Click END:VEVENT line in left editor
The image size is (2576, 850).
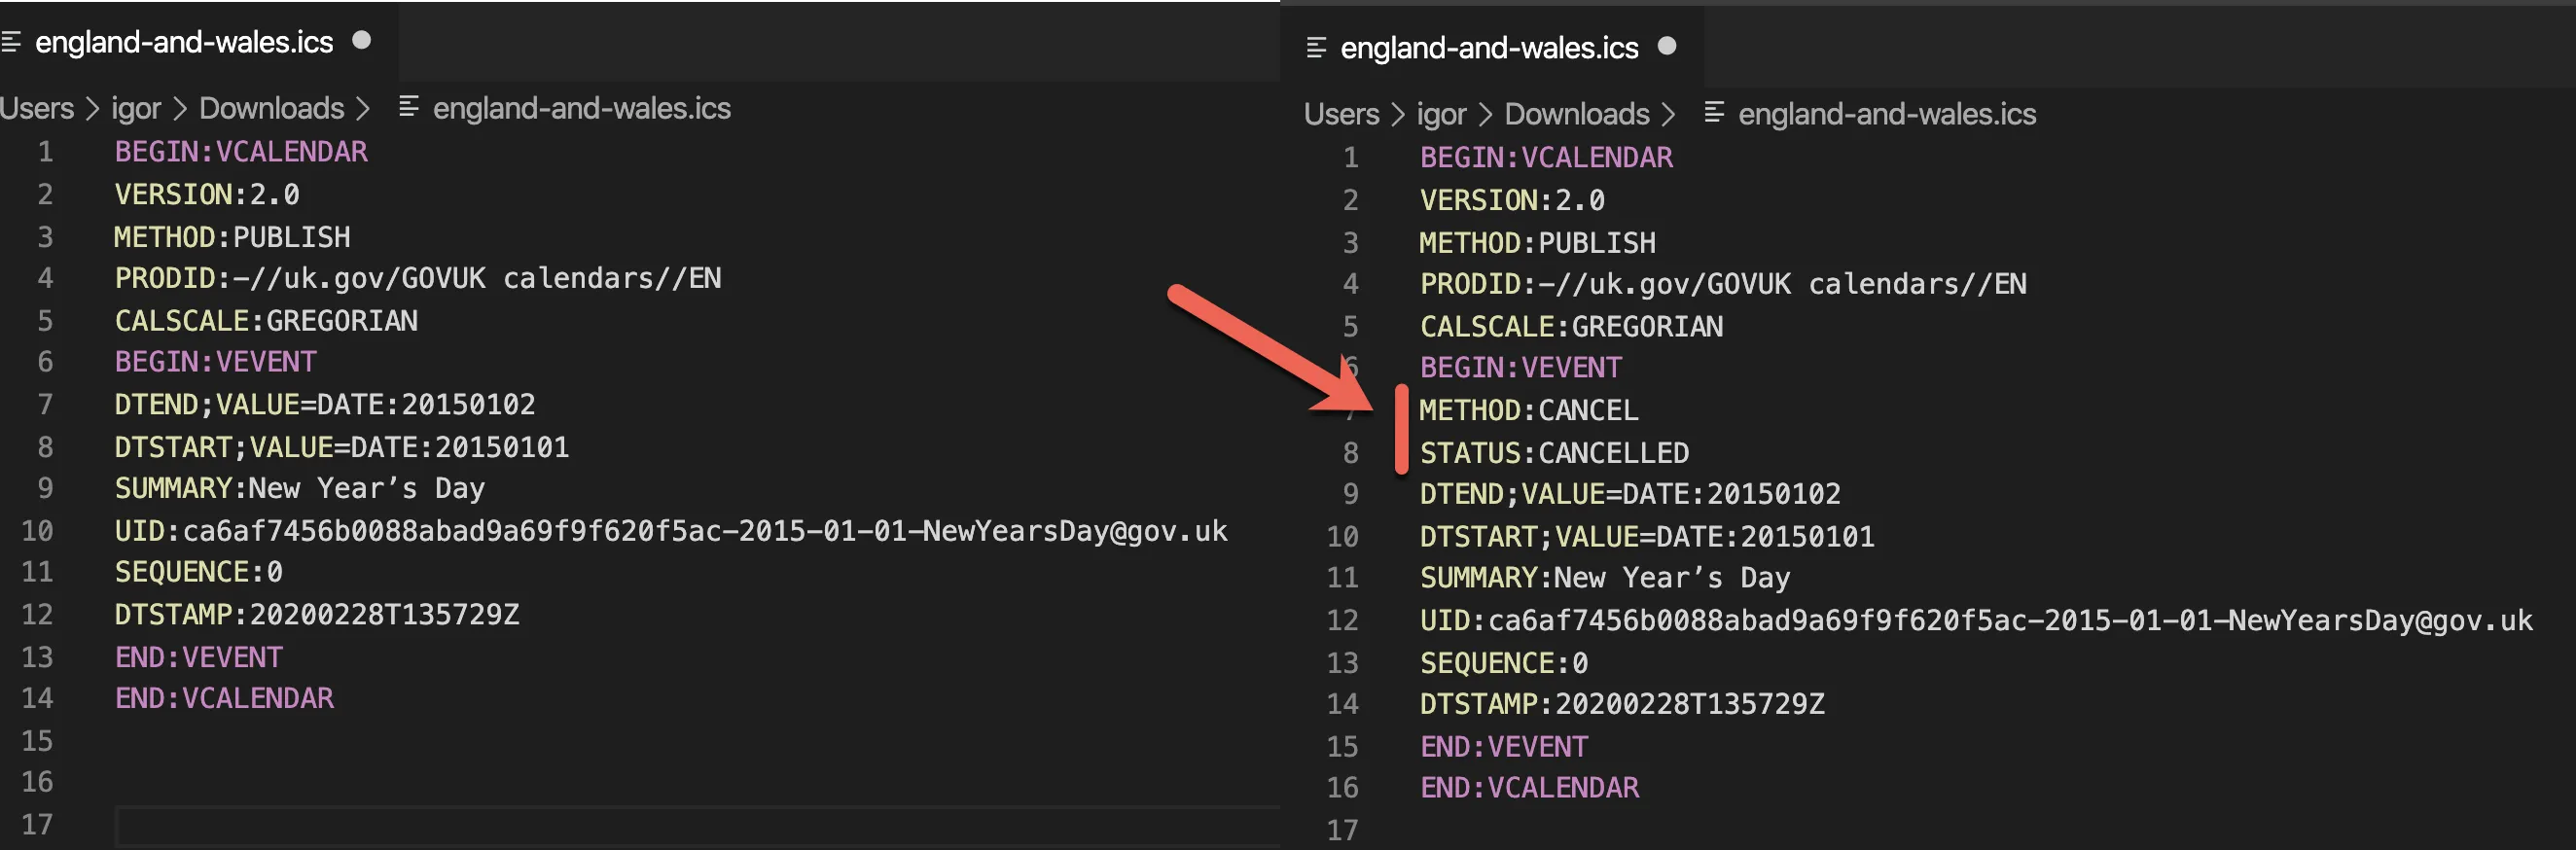(199, 657)
